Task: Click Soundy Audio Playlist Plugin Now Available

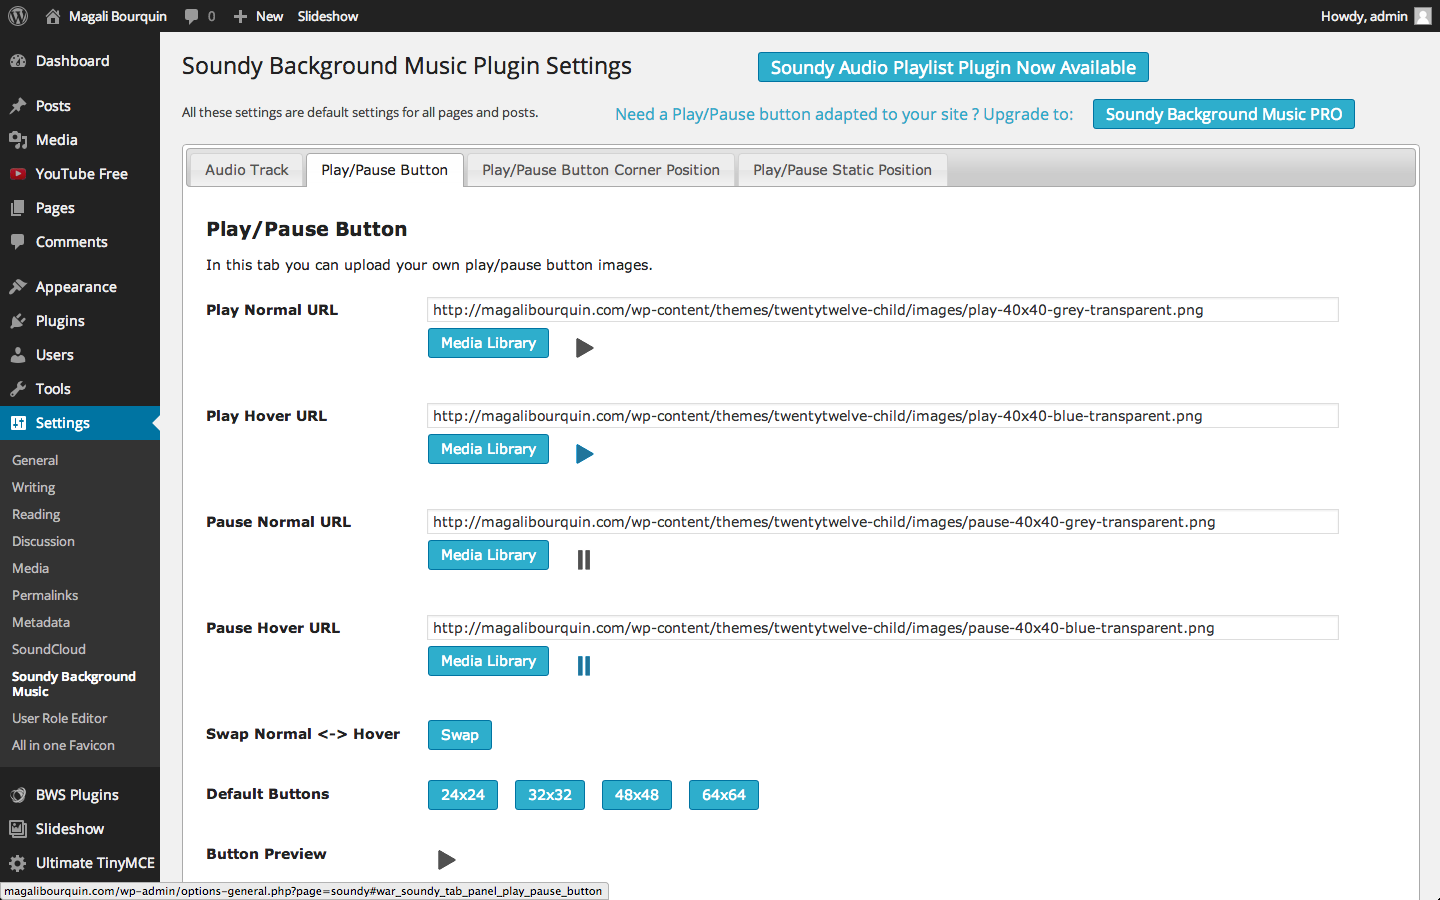Action: point(953,67)
